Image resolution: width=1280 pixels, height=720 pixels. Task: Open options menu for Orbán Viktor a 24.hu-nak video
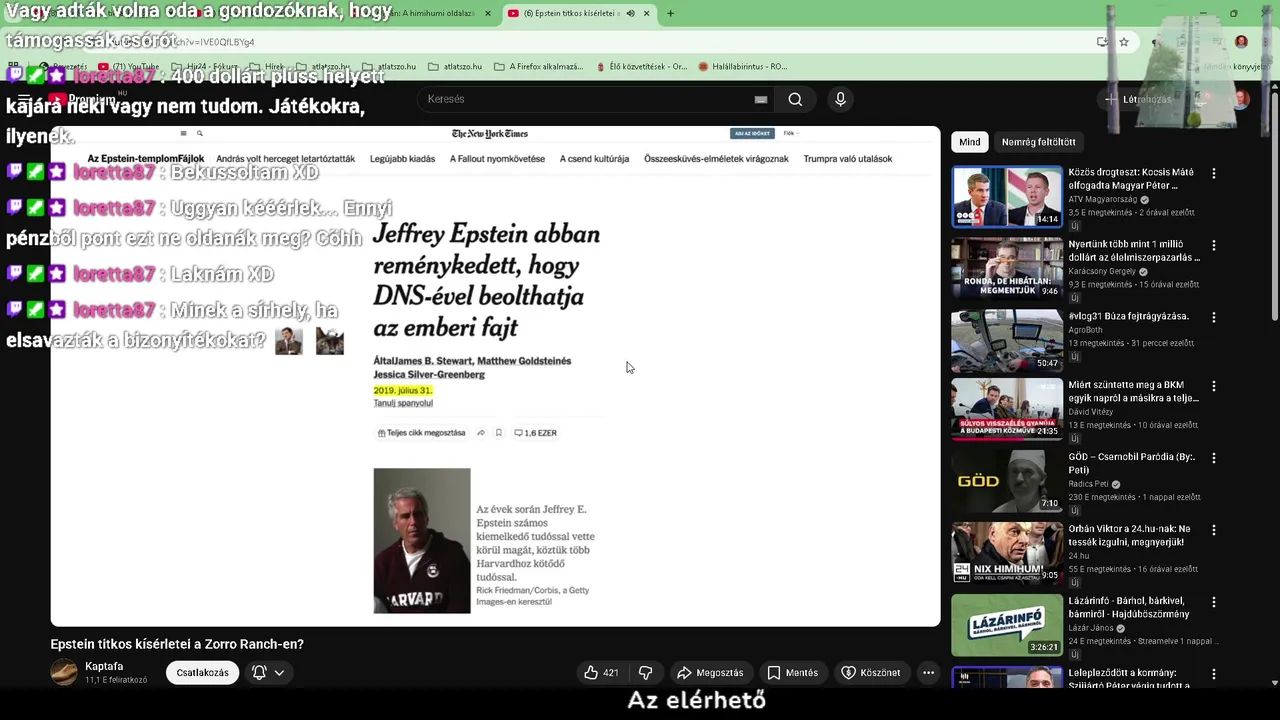coord(1214,530)
